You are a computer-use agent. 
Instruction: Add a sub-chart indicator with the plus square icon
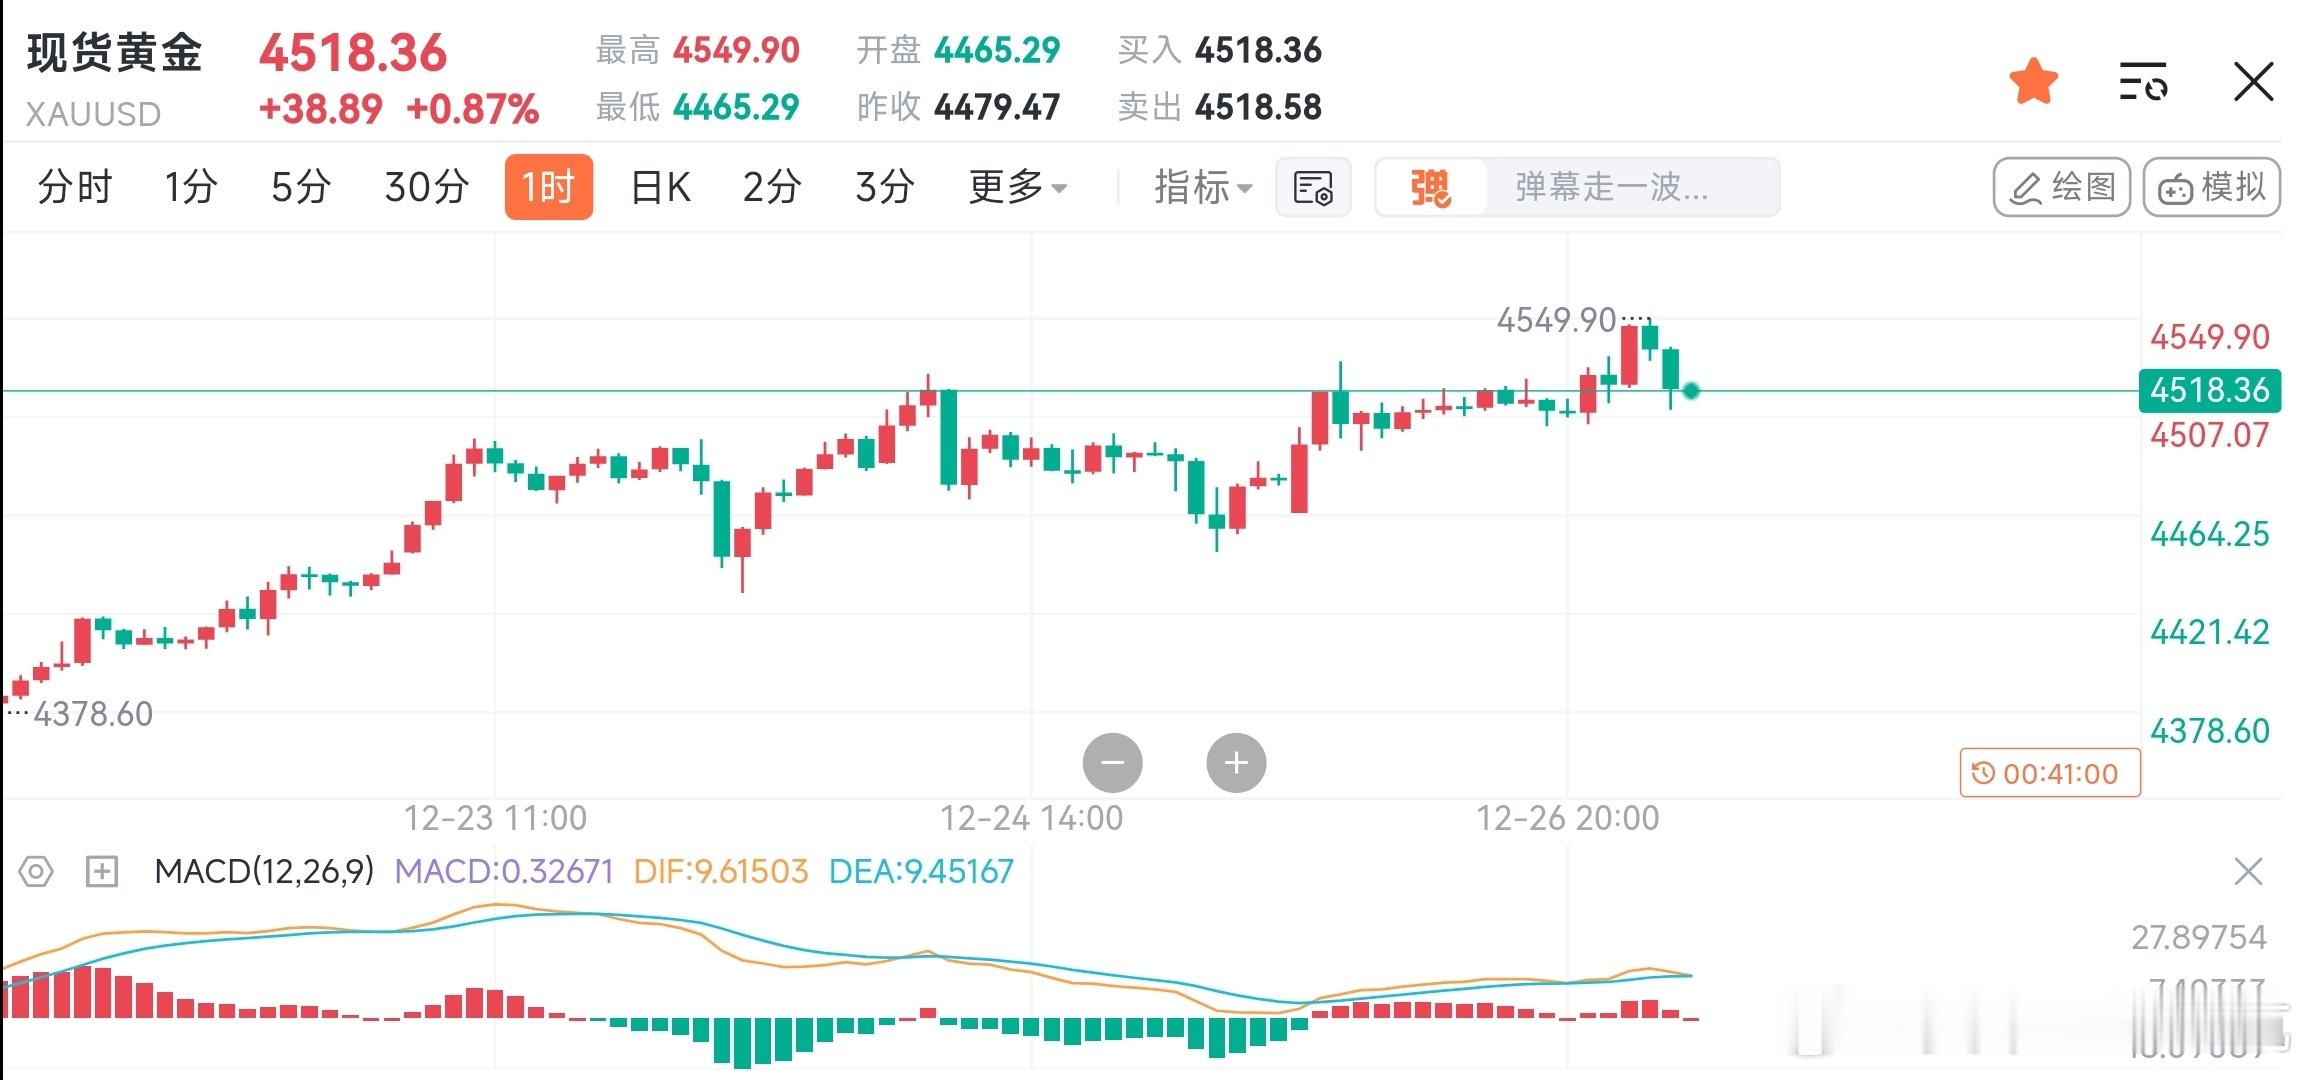click(102, 872)
